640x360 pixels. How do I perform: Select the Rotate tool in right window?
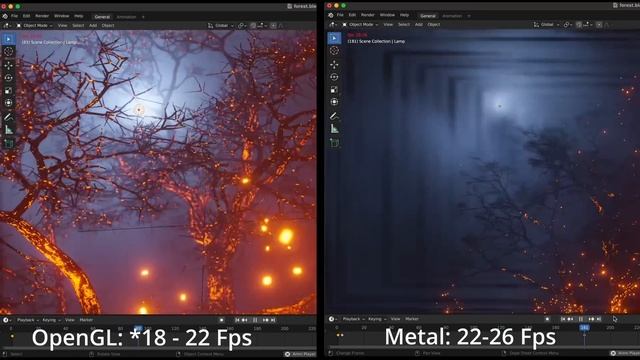[x=334, y=77]
